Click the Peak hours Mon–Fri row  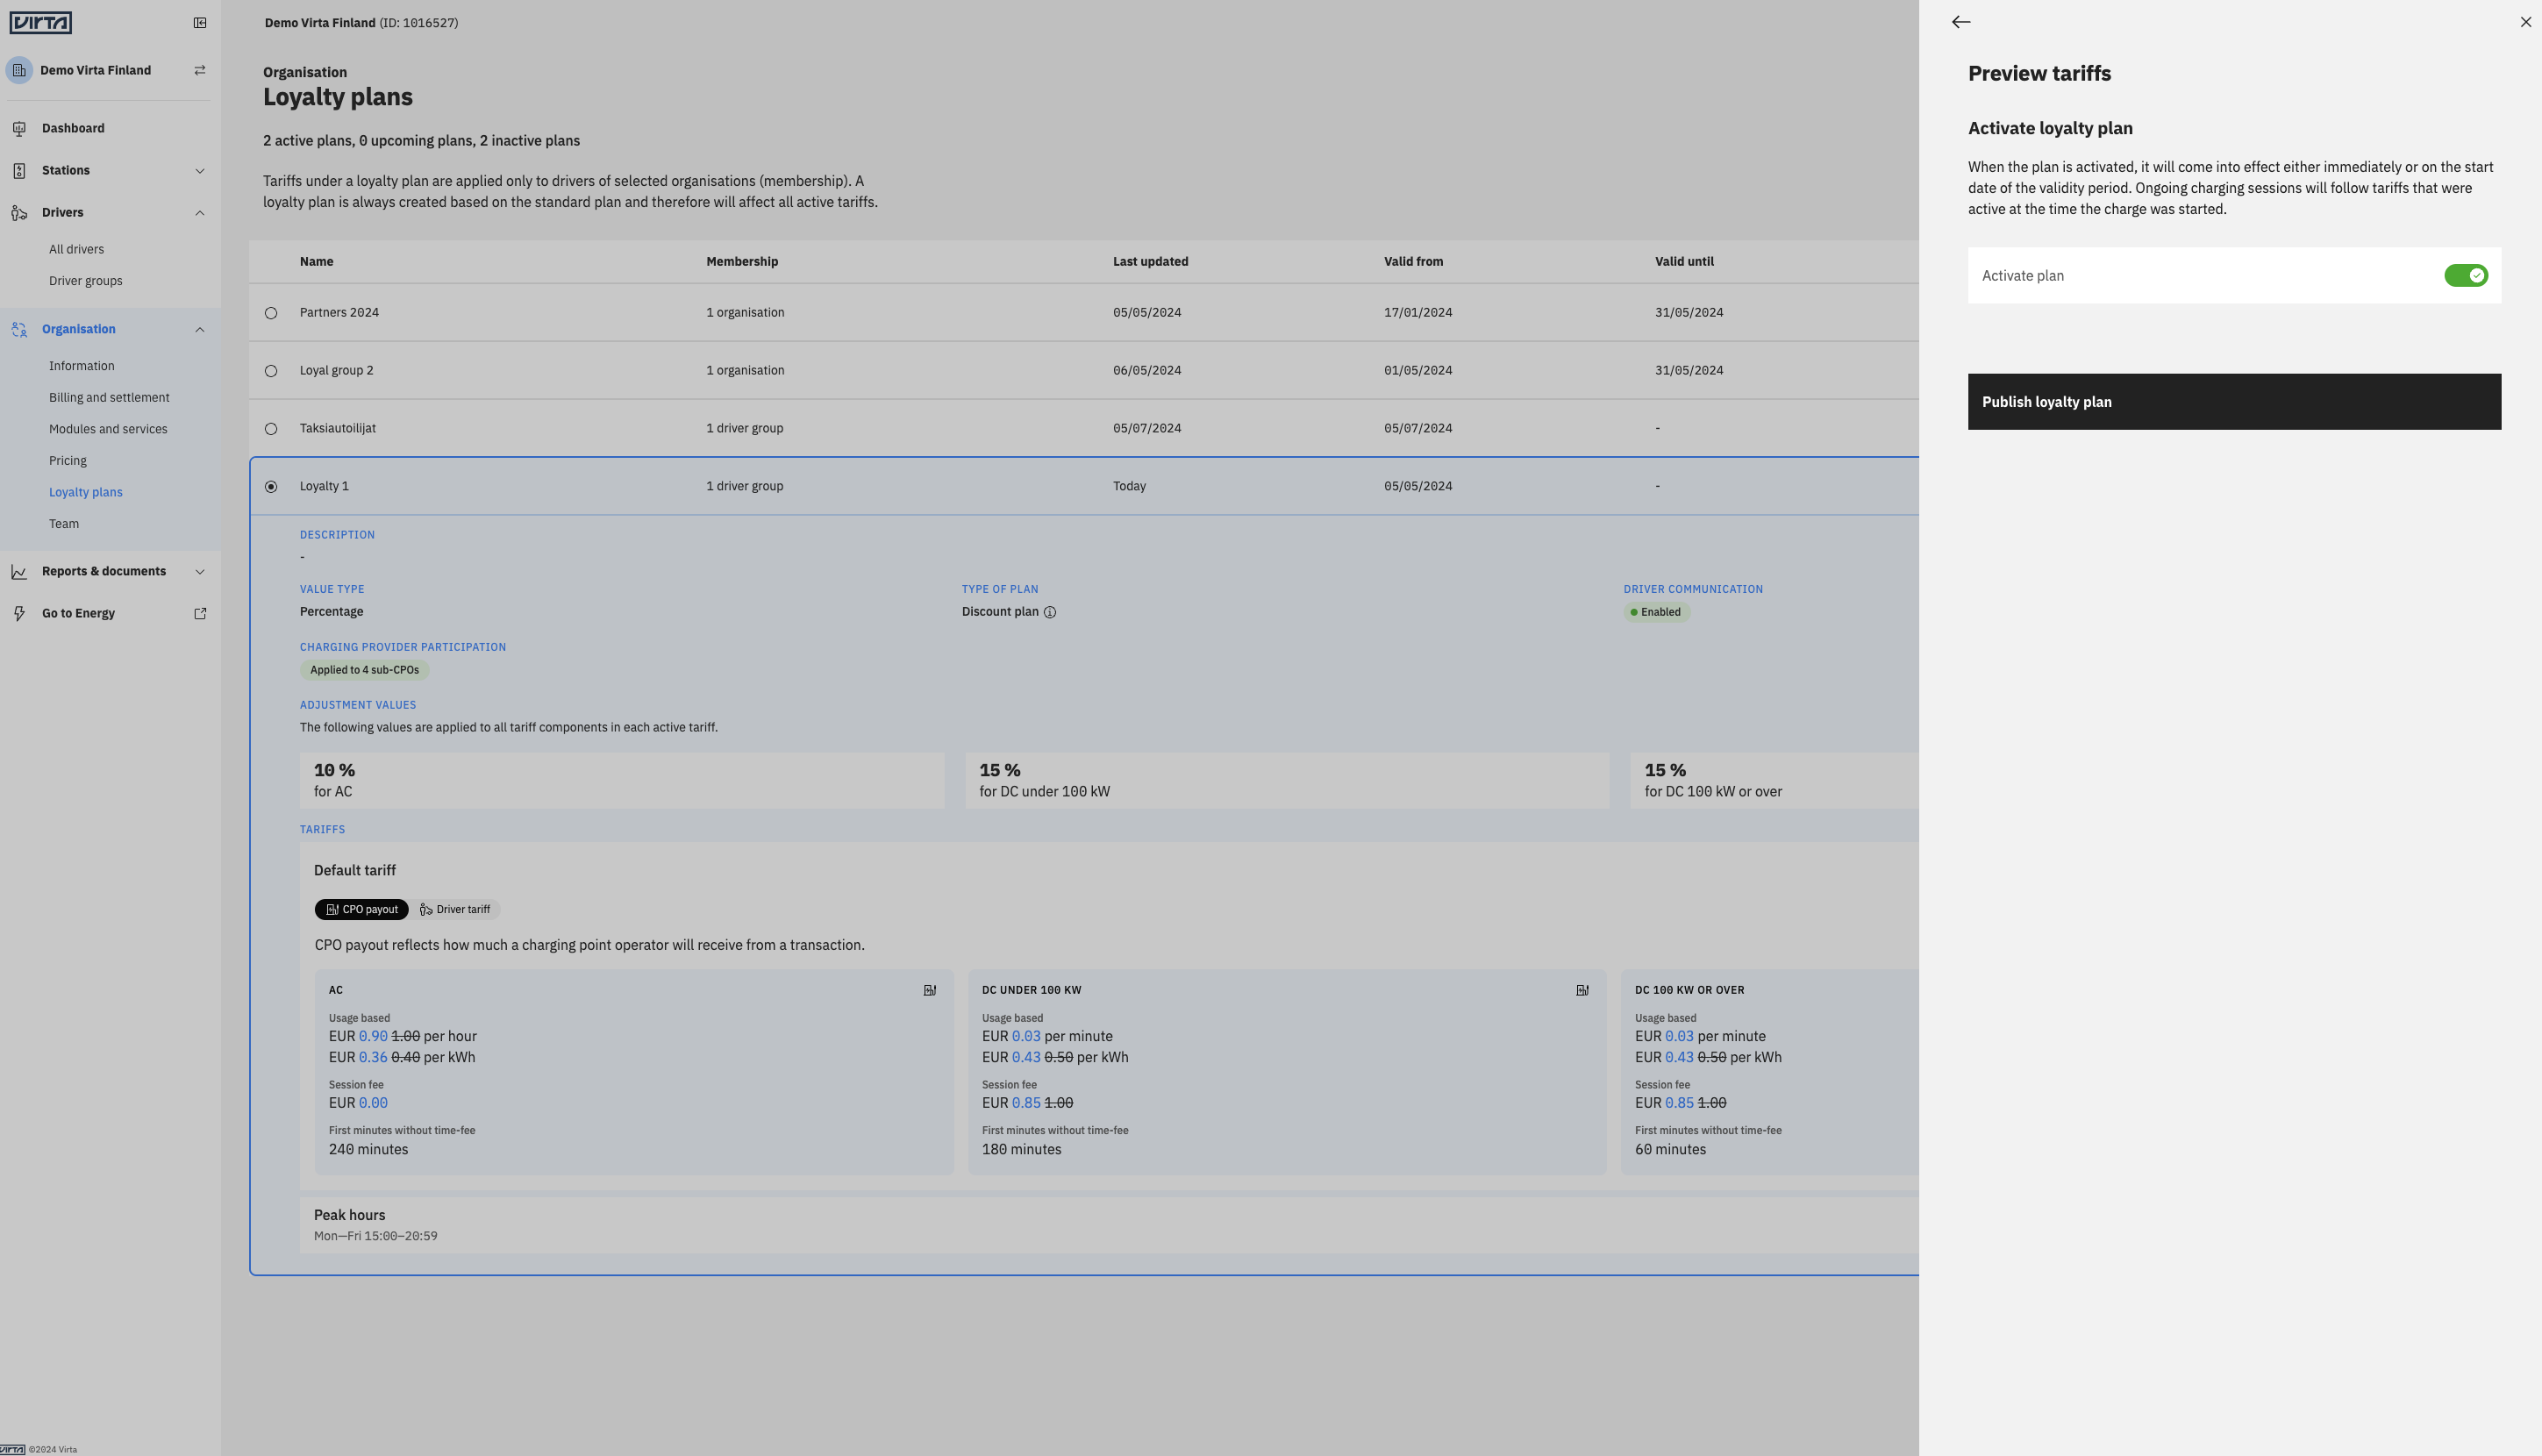coord(1108,1225)
